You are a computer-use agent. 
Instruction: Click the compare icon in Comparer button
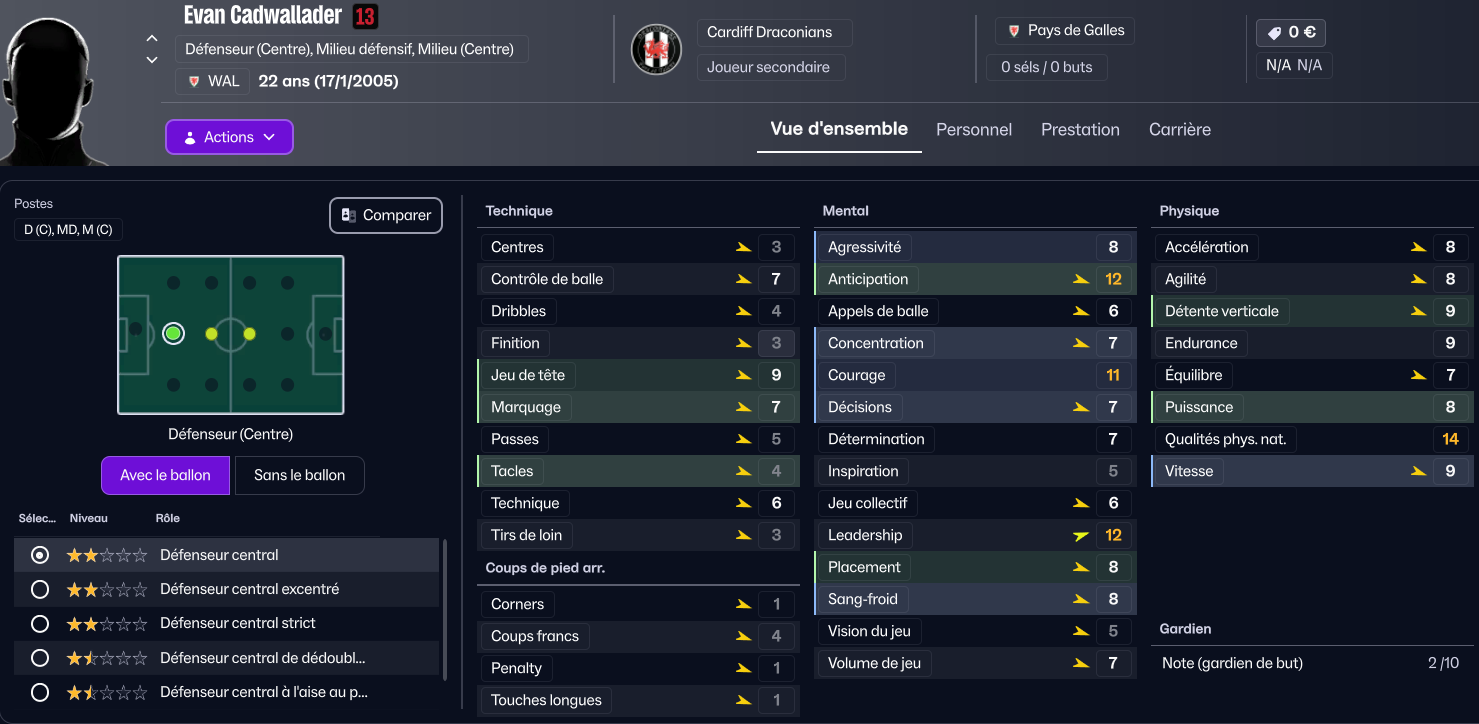point(349,215)
